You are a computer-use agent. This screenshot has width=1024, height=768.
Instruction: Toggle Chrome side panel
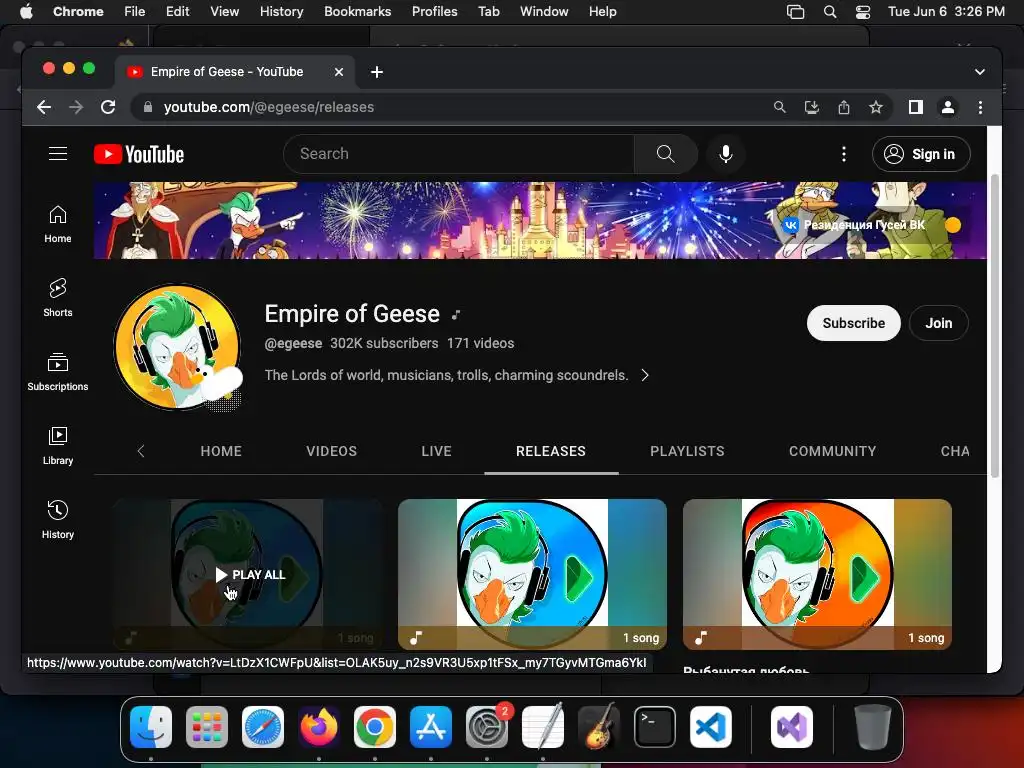(916, 107)
